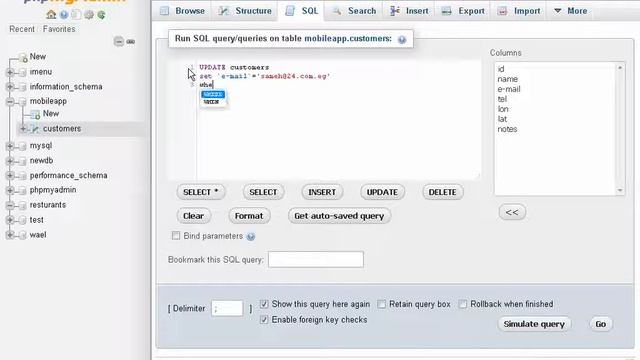Click the Clear button
The height and width of the screenshot is (360, 640).
[193, 216]
